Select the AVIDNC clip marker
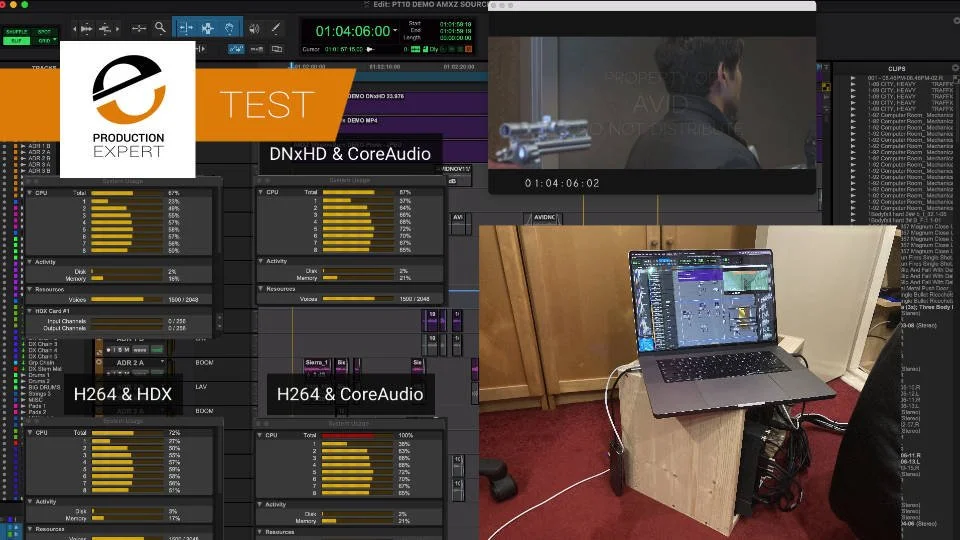 542,217
